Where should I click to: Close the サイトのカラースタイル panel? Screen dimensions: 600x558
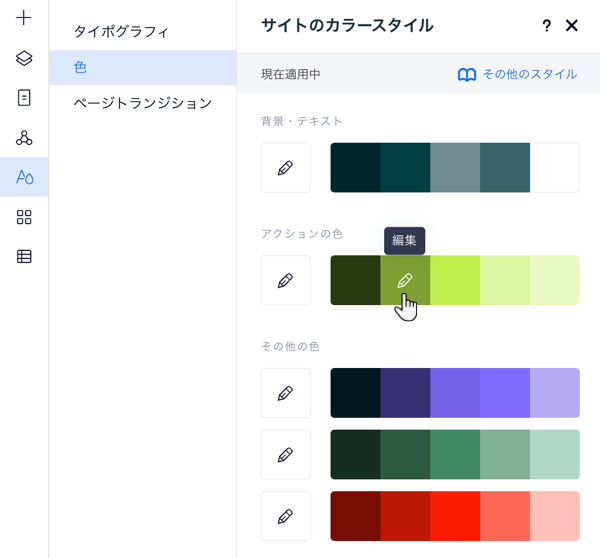[x=572, y=26]
